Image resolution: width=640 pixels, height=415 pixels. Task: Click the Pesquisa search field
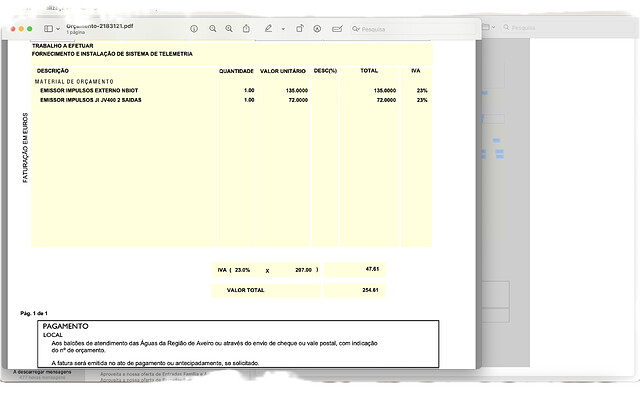[413, 29]
